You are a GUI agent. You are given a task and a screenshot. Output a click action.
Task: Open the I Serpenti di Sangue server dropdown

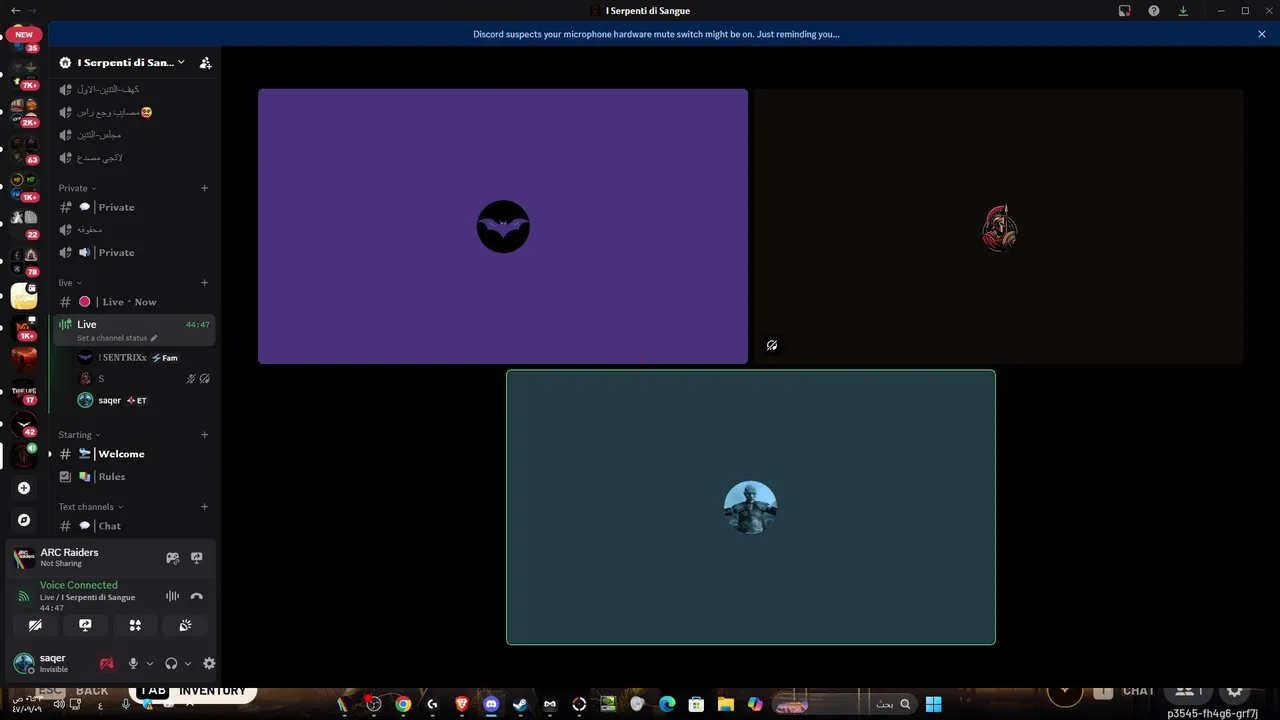coord(122,62)
